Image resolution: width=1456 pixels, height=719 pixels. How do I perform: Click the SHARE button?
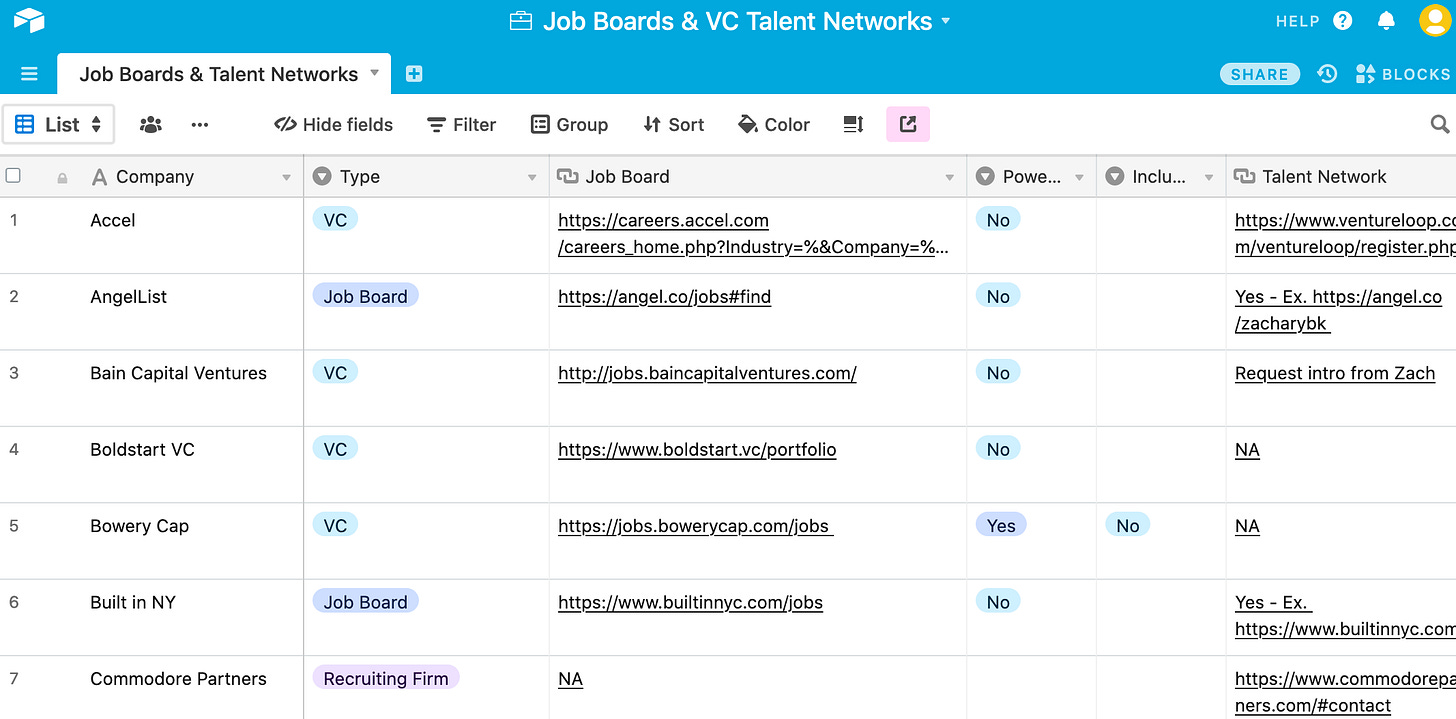pos(1260,74)
